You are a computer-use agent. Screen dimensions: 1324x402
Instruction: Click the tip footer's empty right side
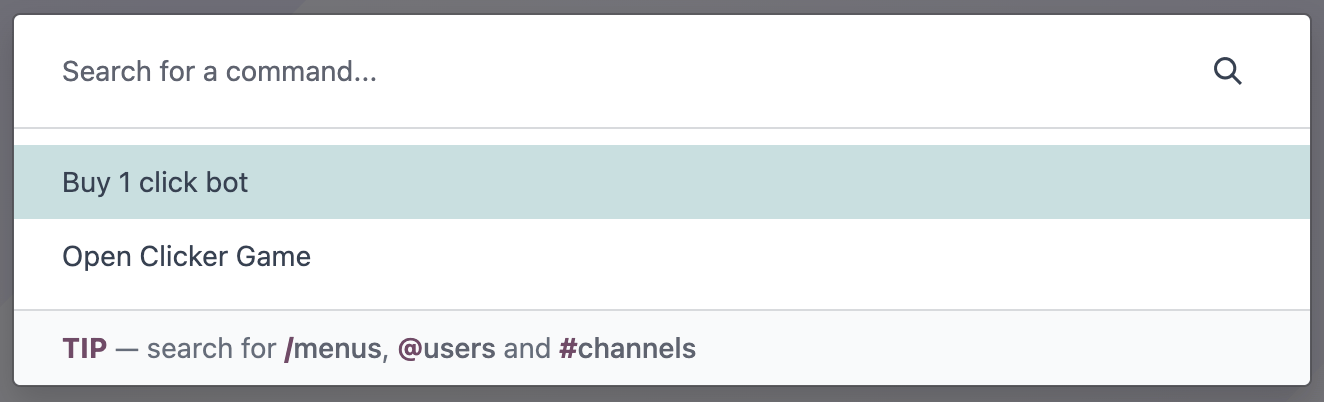click(x=1000, y=349)
